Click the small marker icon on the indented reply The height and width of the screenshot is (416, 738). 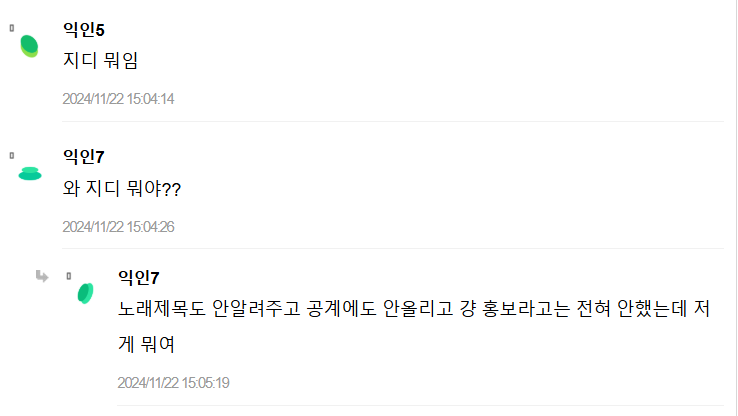(69, 275)
